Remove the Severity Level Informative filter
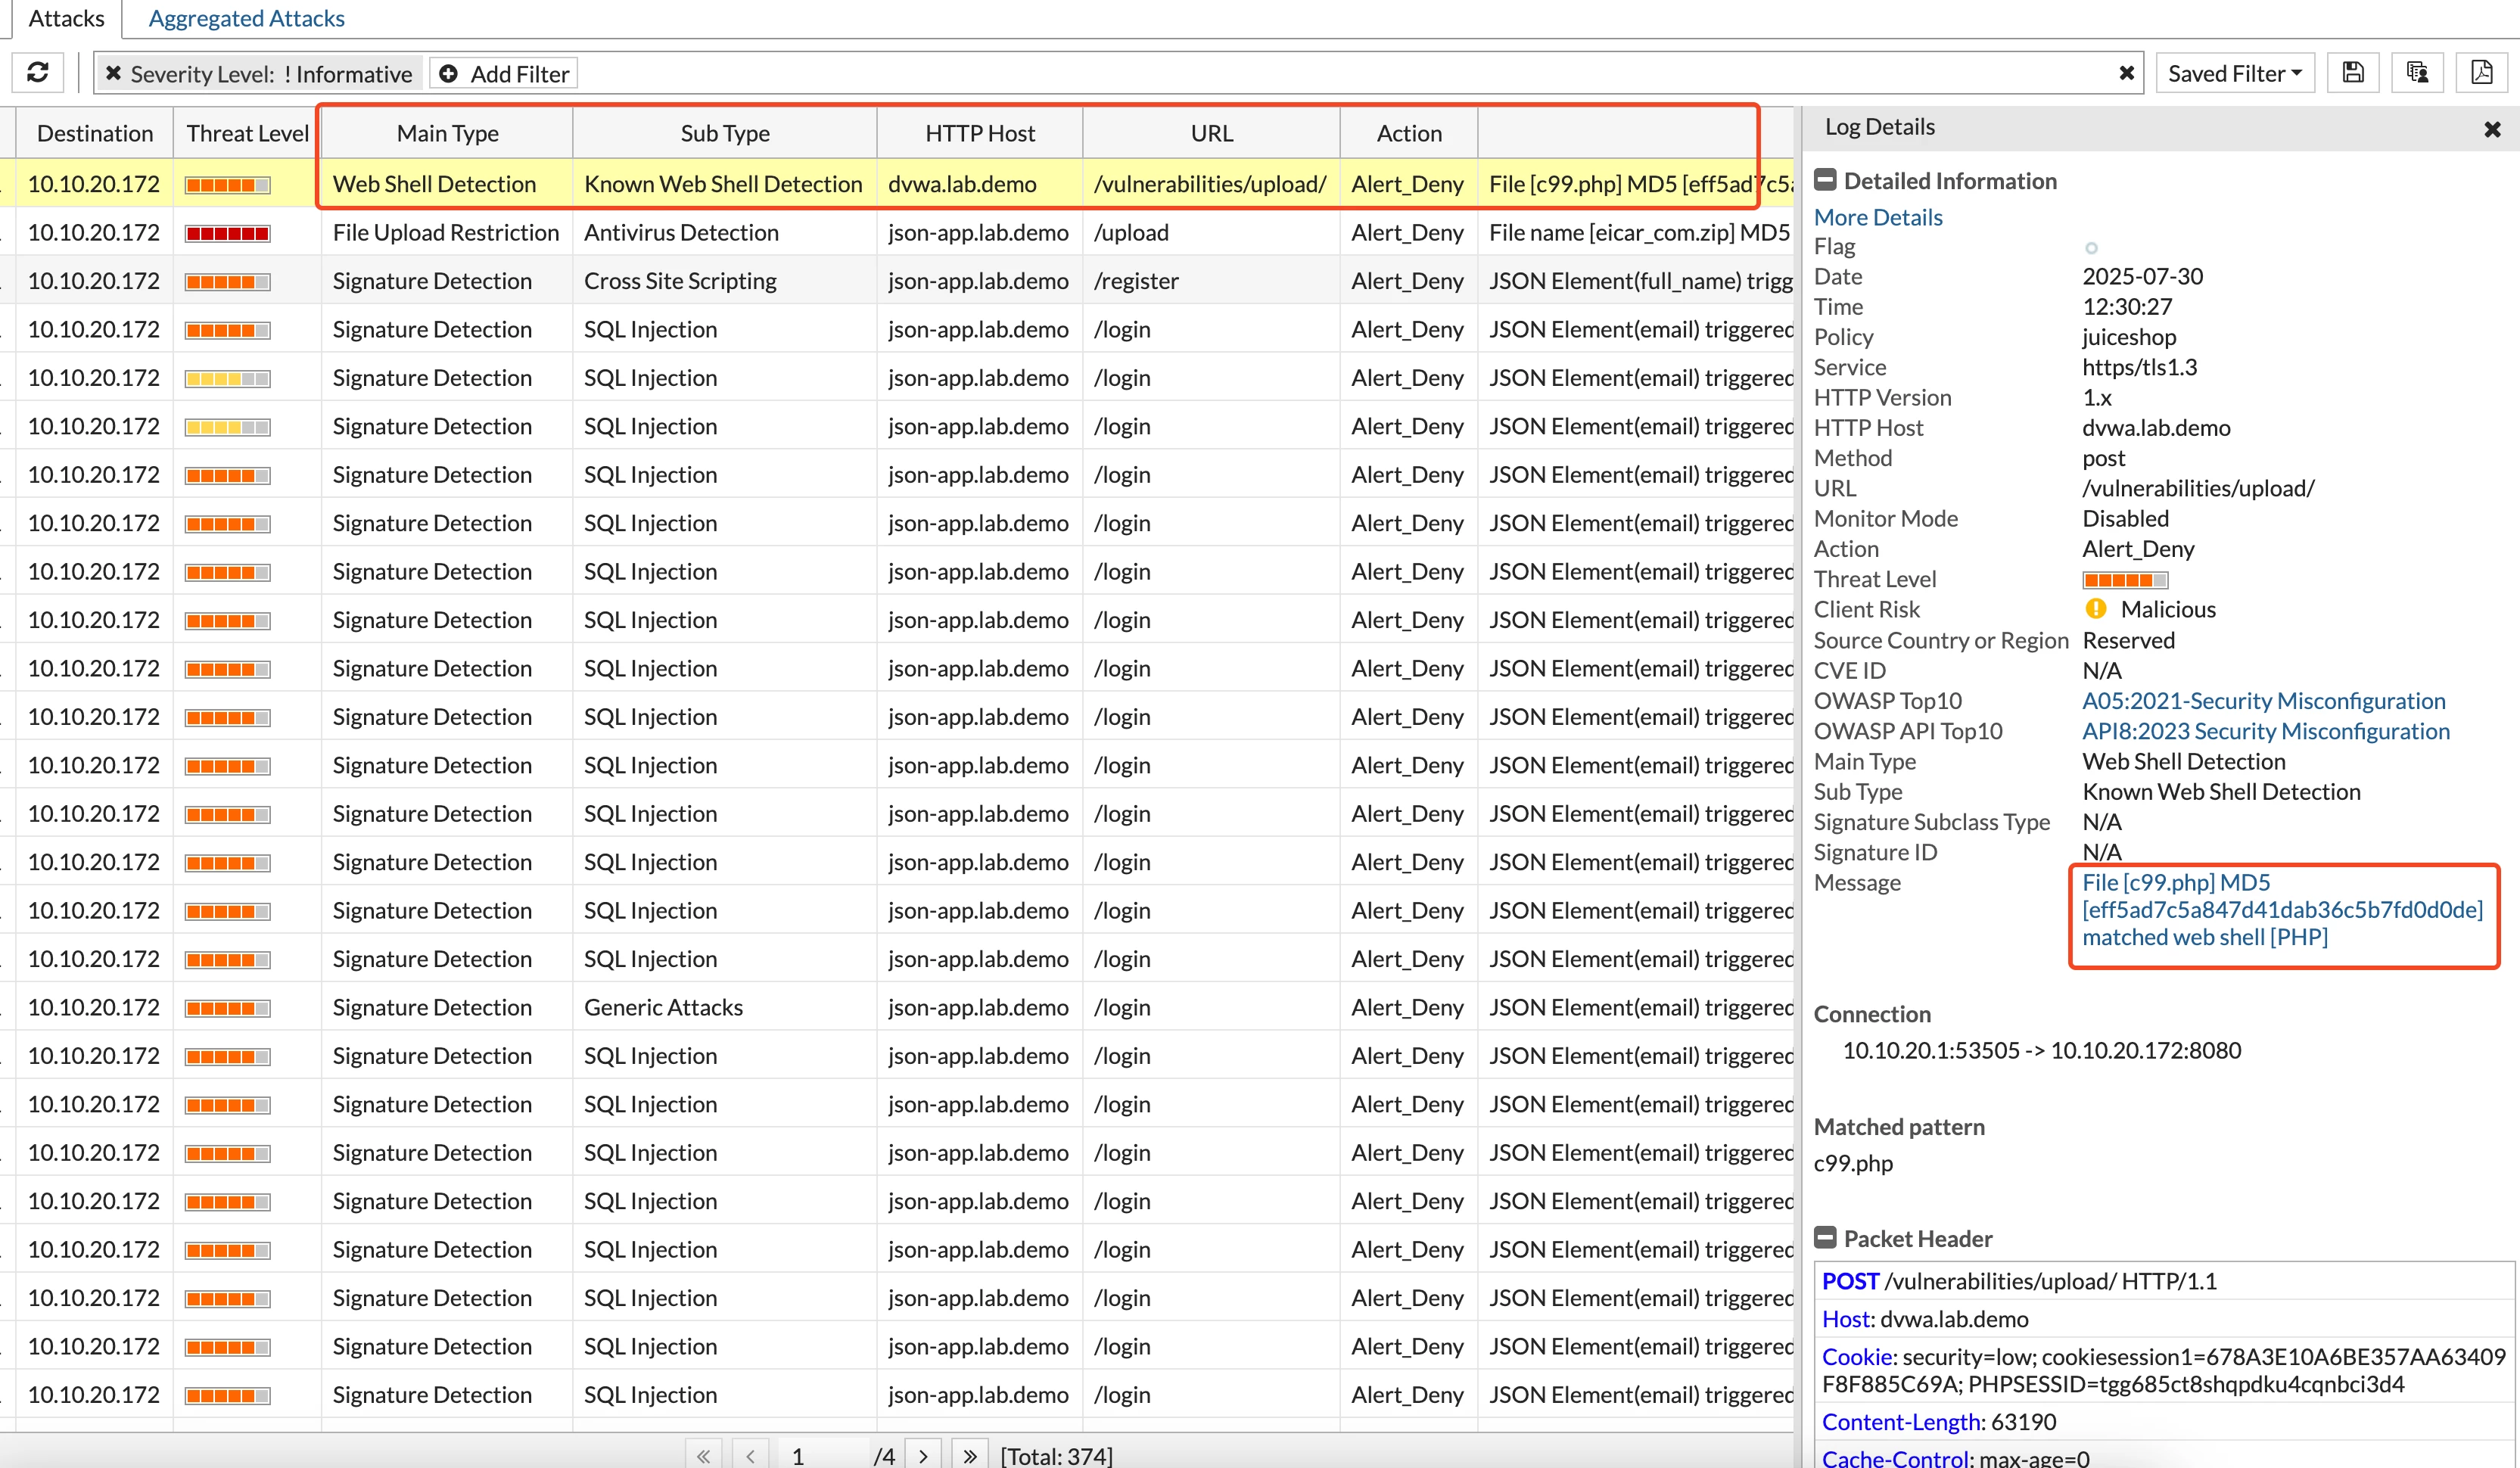 click(113, 73)
